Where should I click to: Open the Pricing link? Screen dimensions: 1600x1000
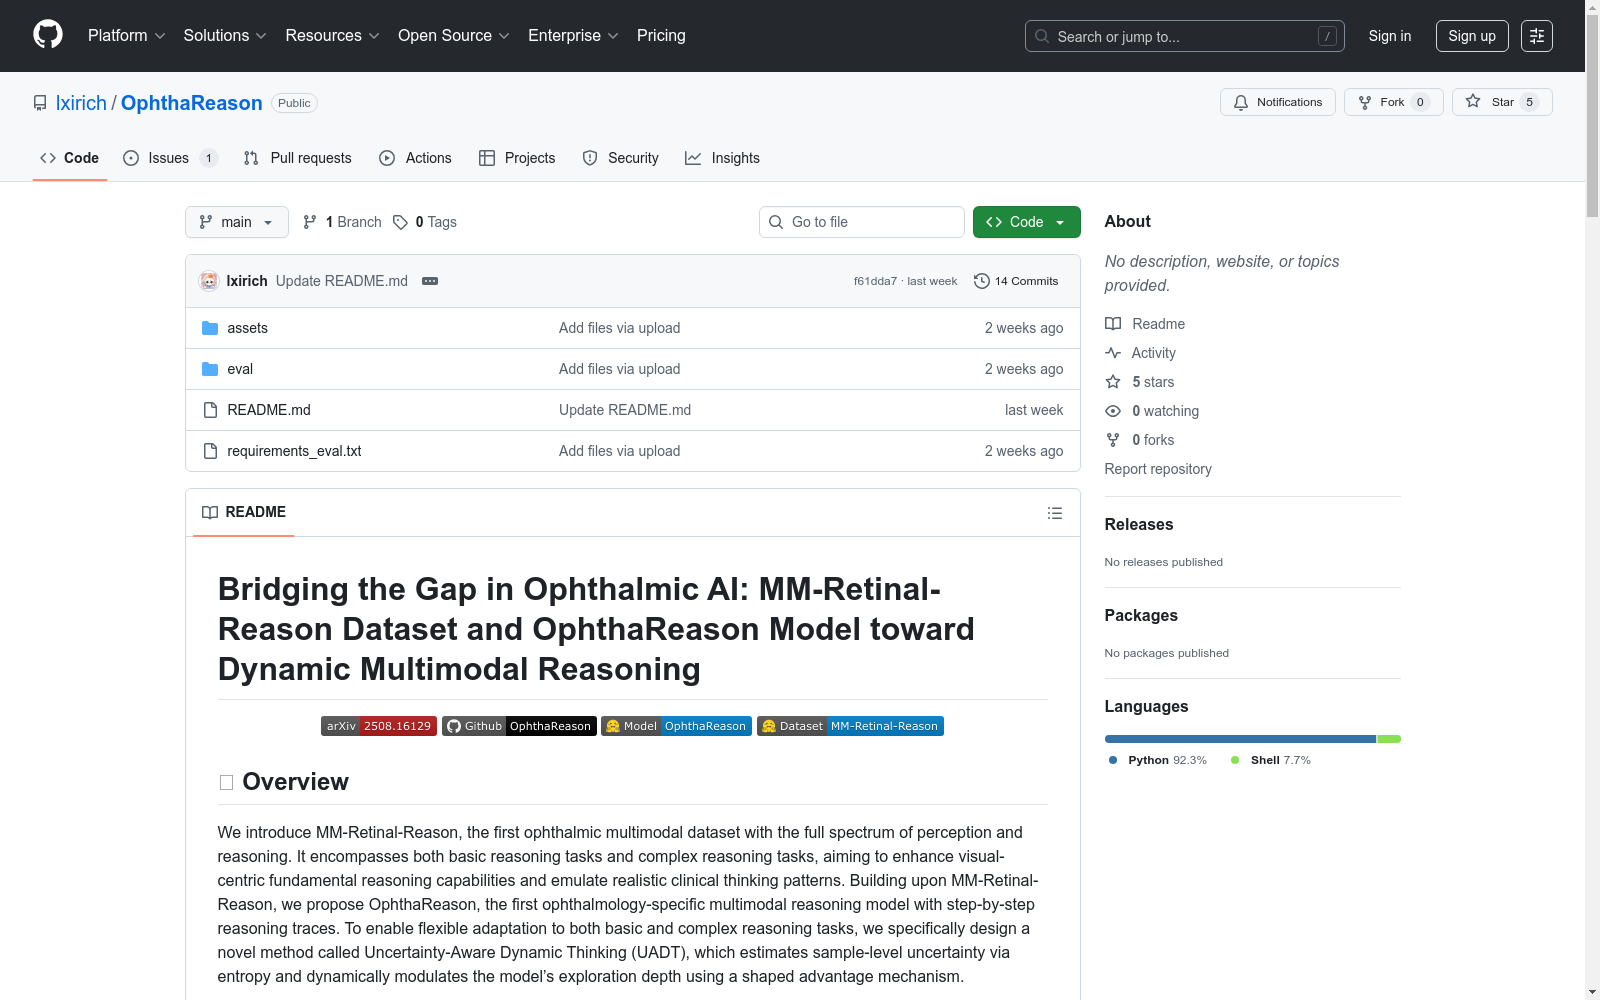(661, 36)
